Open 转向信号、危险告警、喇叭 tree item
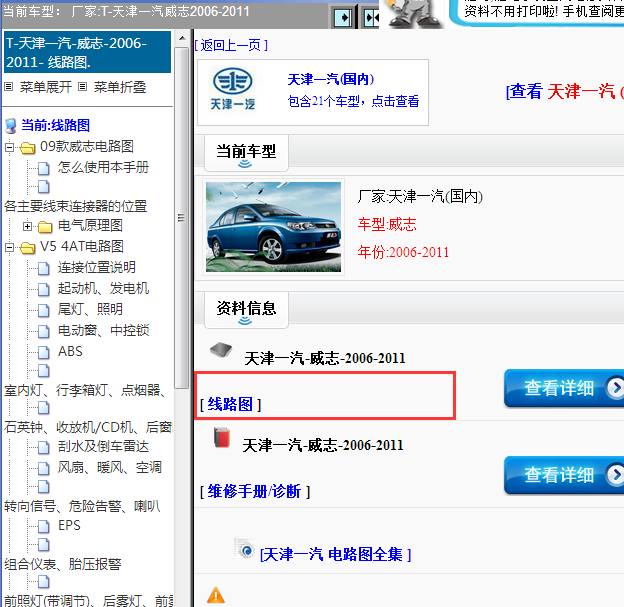 pos(82,506)
